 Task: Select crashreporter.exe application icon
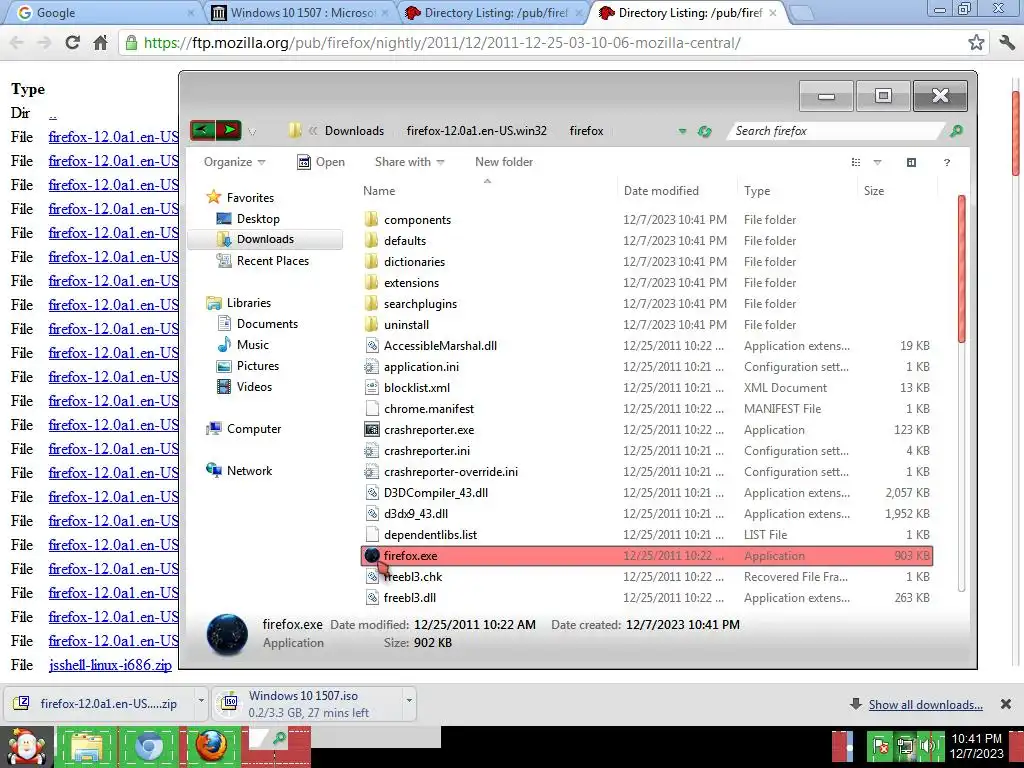(x=372, y=430)
